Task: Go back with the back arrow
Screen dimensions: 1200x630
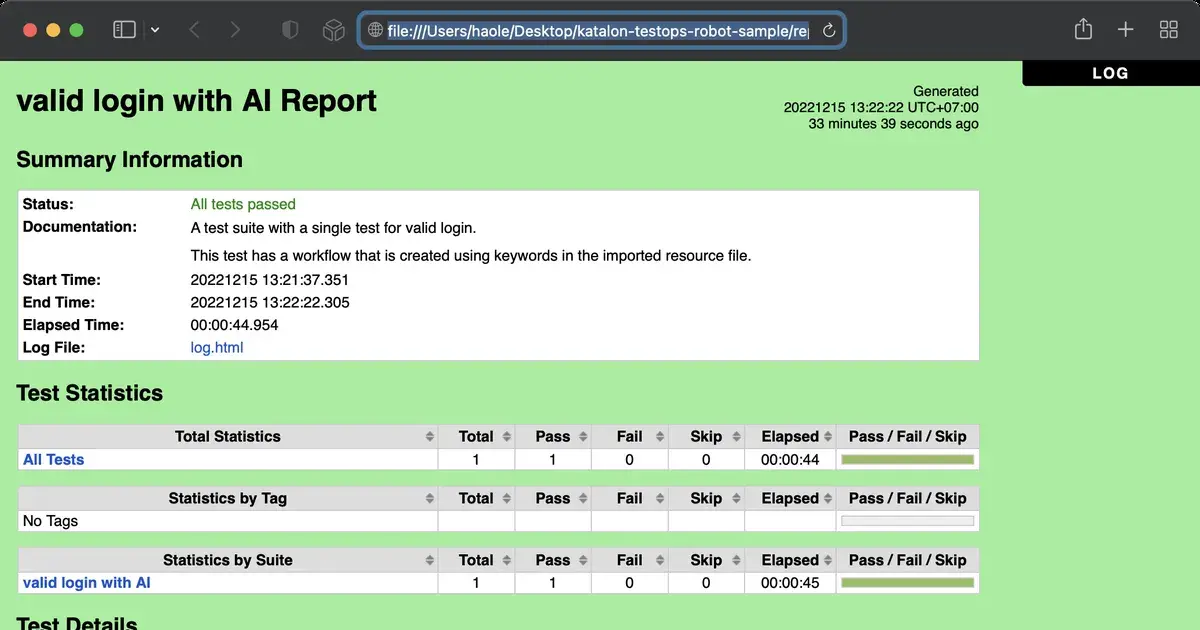Action: [195, 30]
